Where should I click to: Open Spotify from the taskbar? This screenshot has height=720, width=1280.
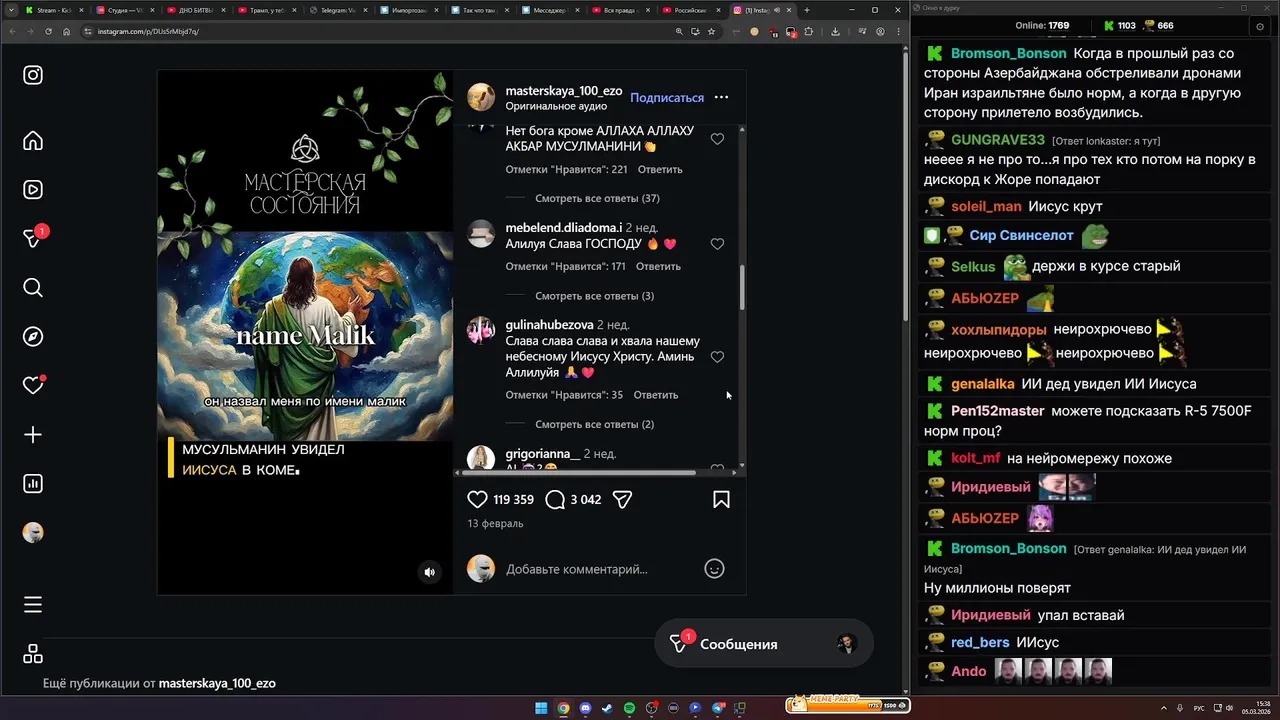click(629, 708)
